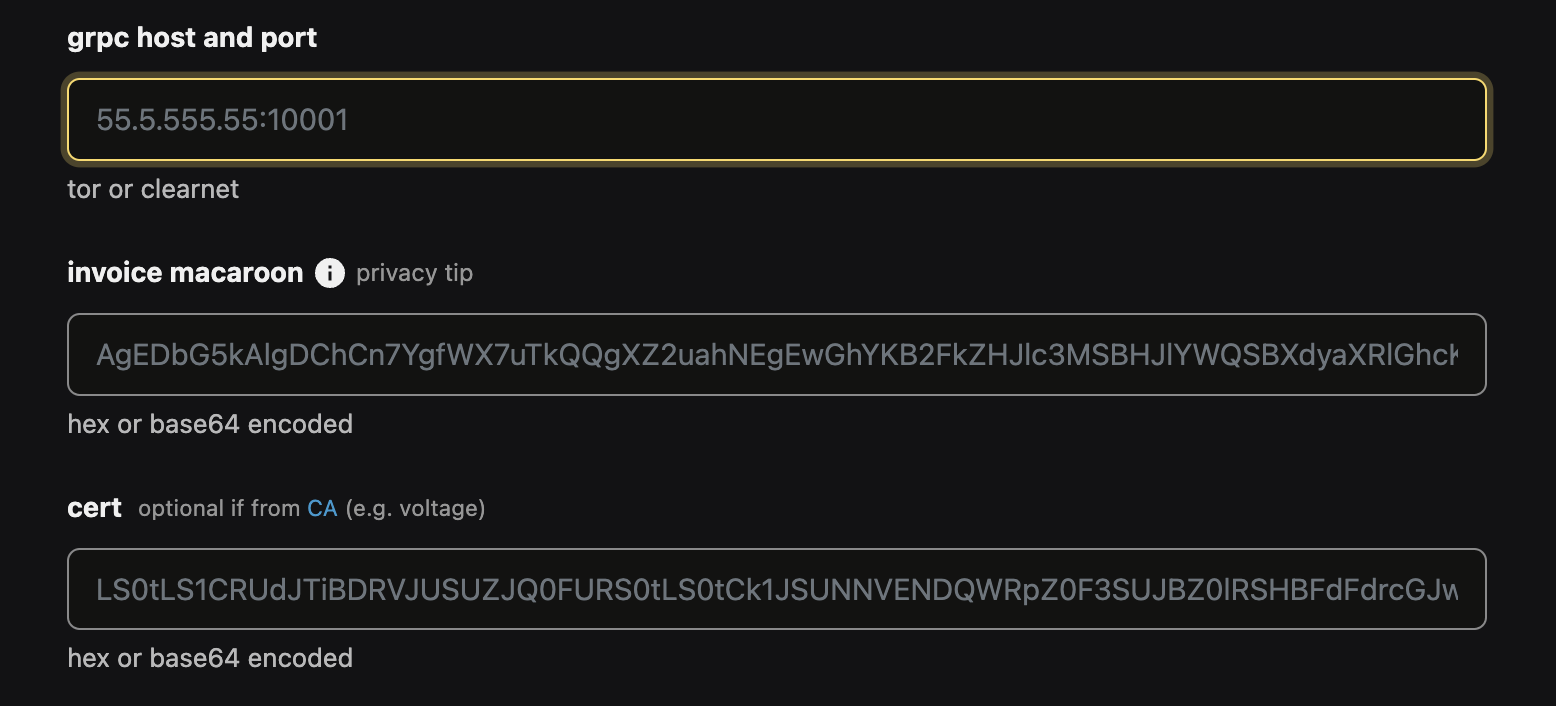Click 'hex' hint below invoice macaroon field
Viewport: 1556px width, 706px height.
click(x=88, y=424)
